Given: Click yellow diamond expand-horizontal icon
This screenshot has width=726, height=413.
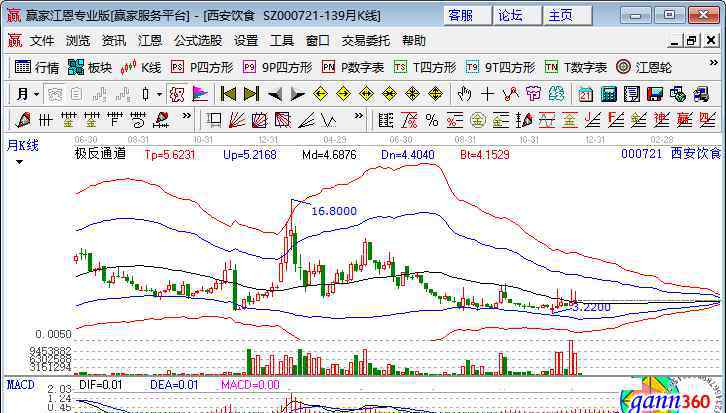Looking at the screenshot, I should pos(366,94).
